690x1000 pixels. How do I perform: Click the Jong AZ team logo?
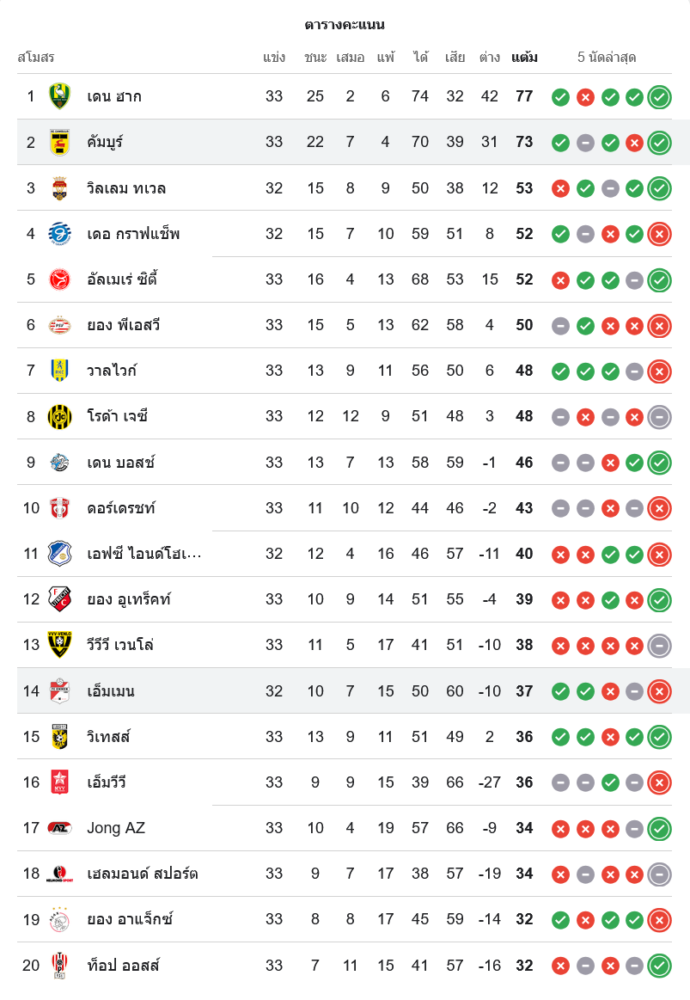point(60,828)
